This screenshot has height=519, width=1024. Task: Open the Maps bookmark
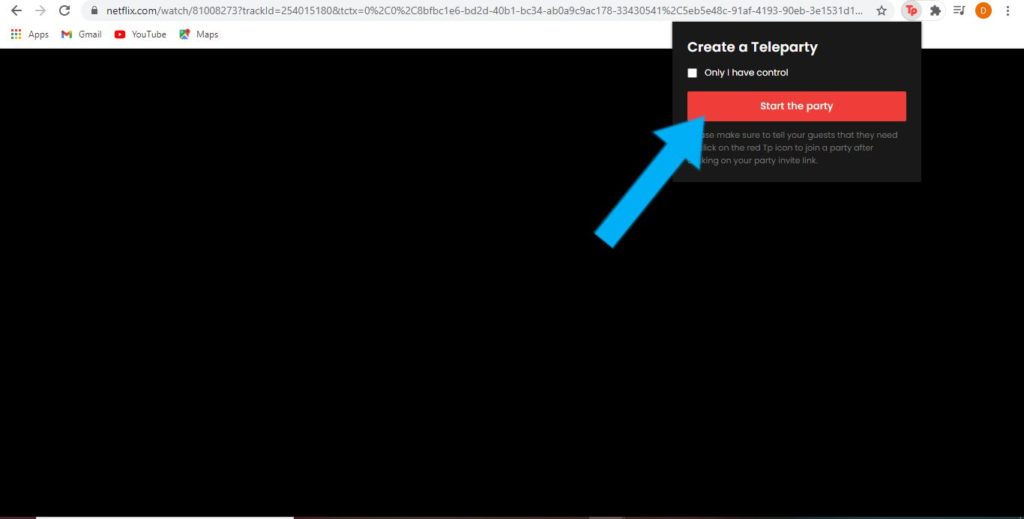(199, 35)
